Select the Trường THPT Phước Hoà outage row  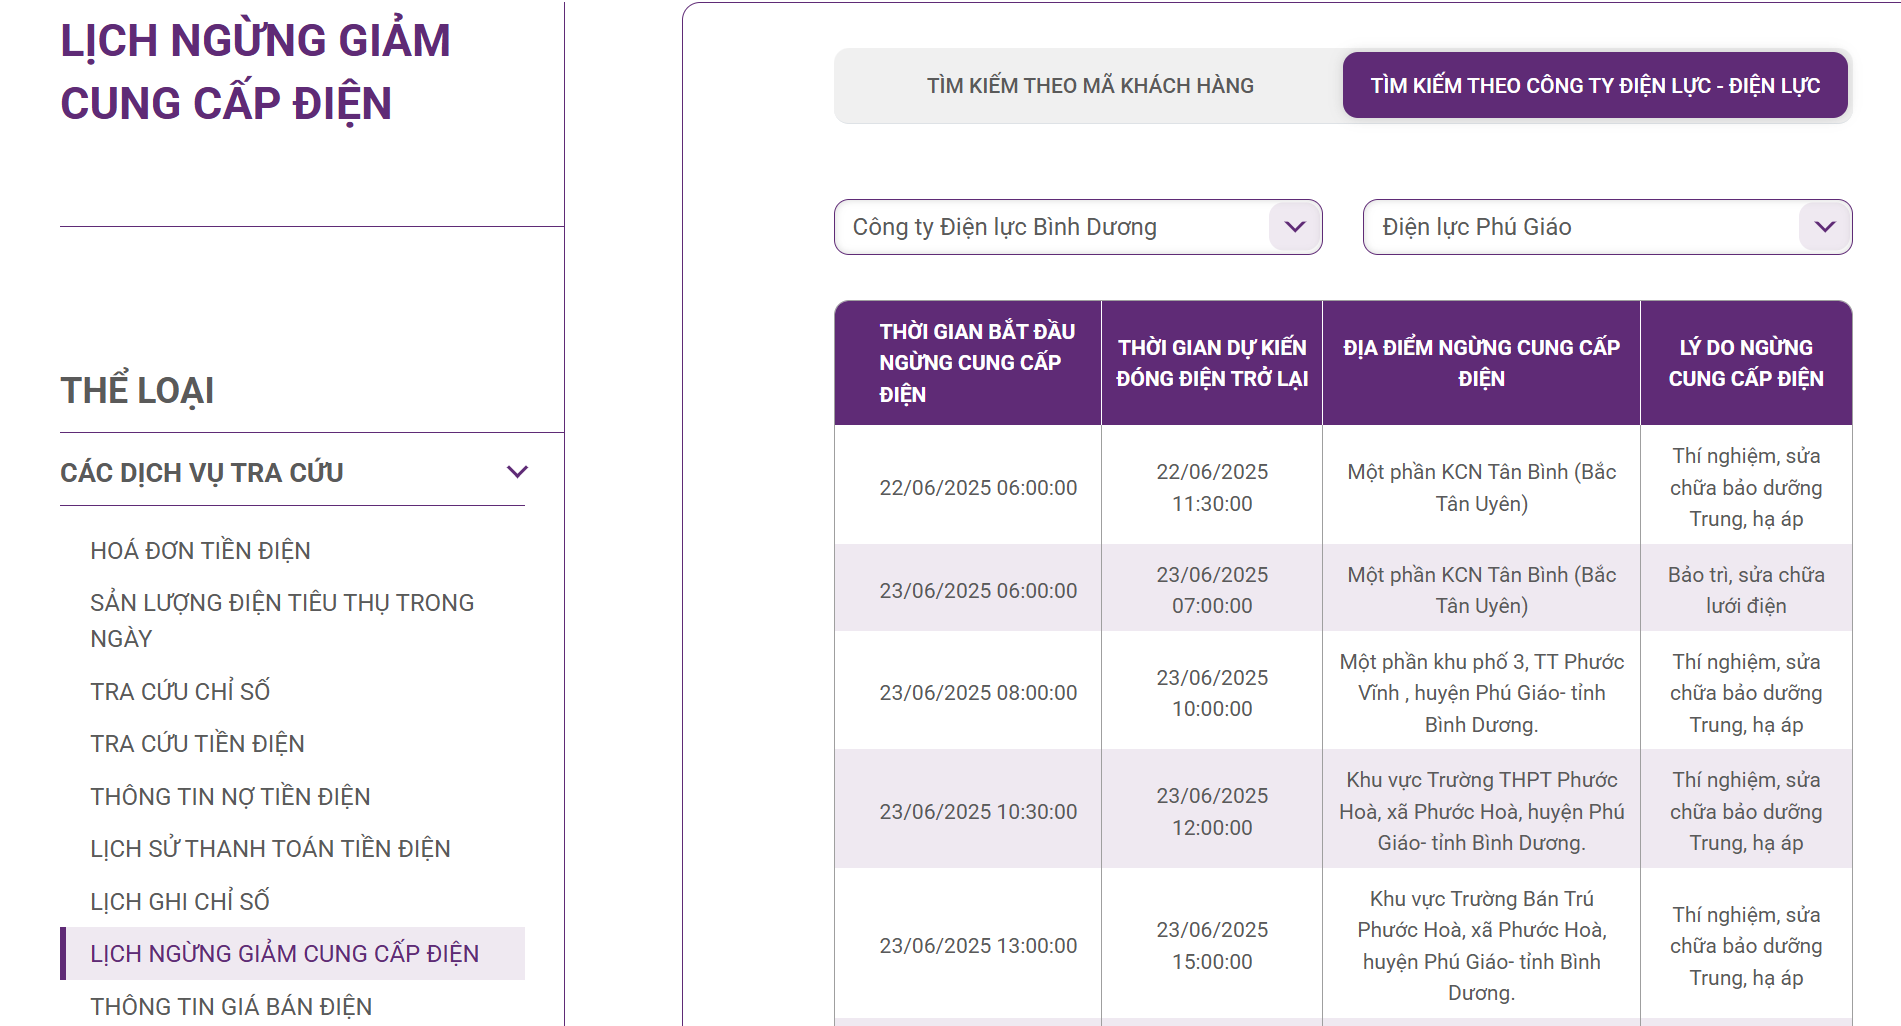coord(1481,811)
